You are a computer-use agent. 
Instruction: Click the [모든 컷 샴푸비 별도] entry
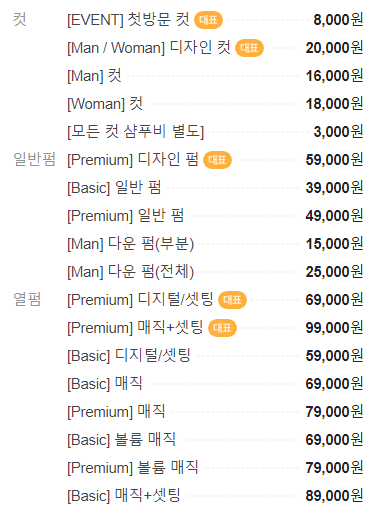pyautogui.click(x=135, y=132)
